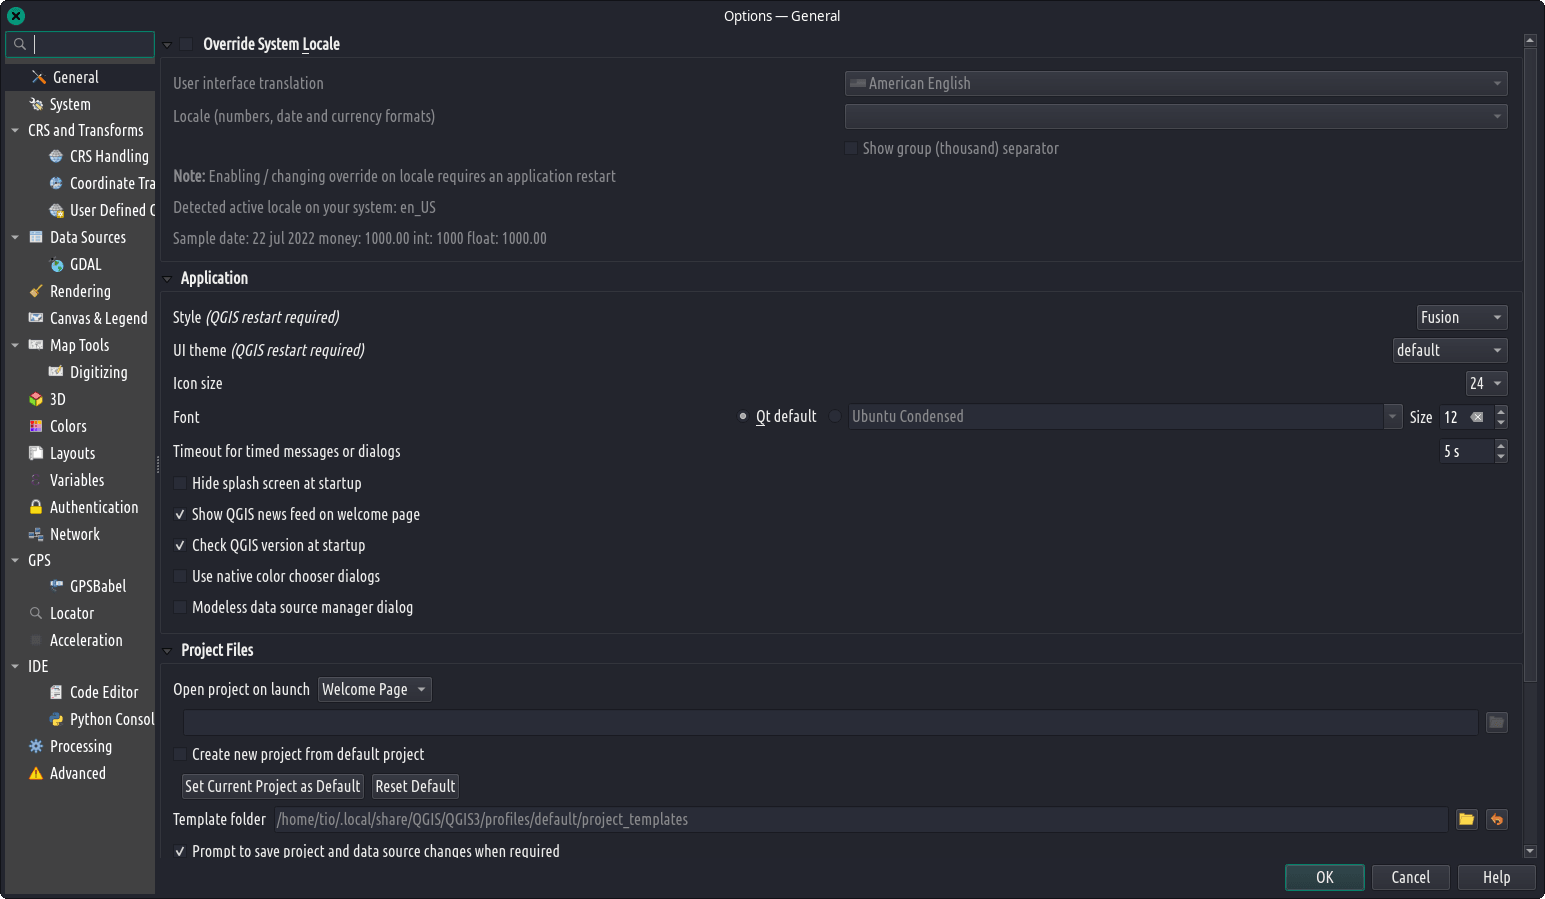Screen dimensions: 1545x899
Task: Select the System gear icon
Action: point(37,104)
